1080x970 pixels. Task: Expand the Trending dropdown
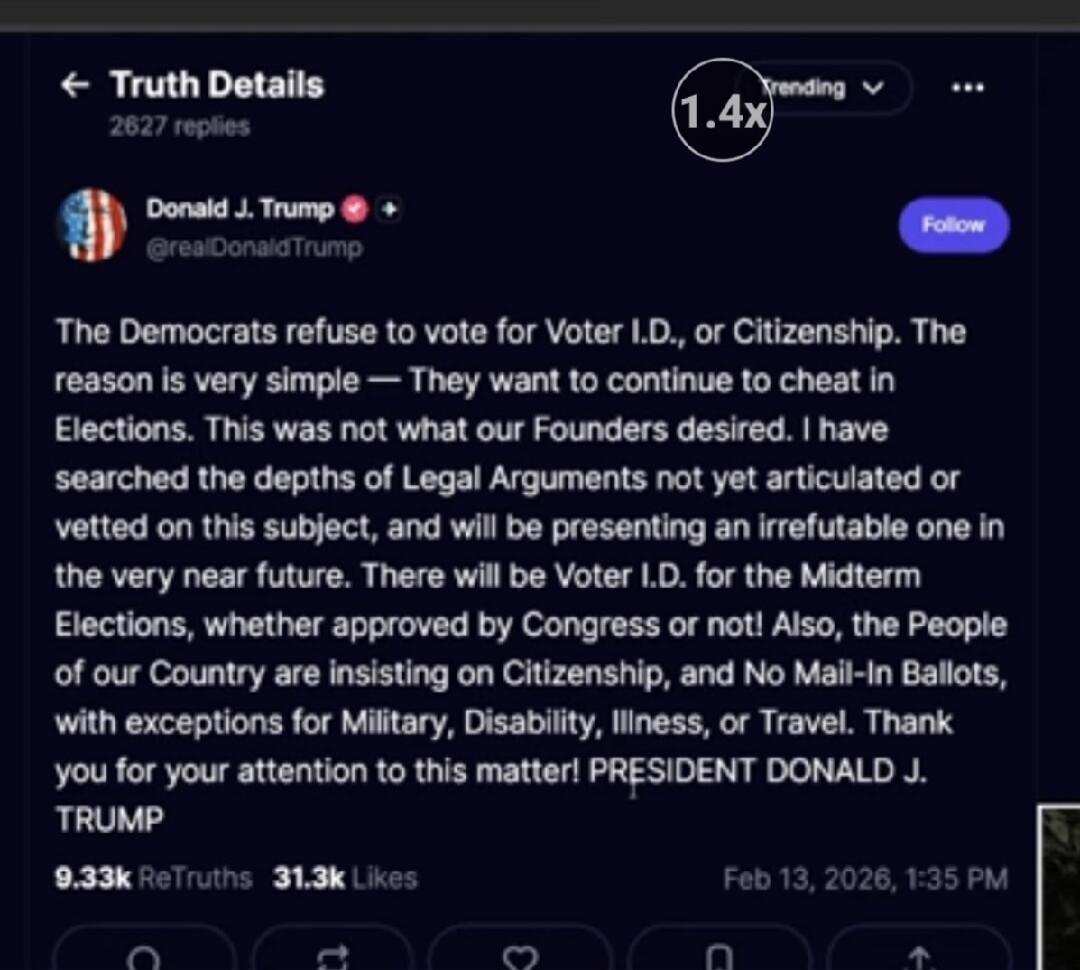828,88
